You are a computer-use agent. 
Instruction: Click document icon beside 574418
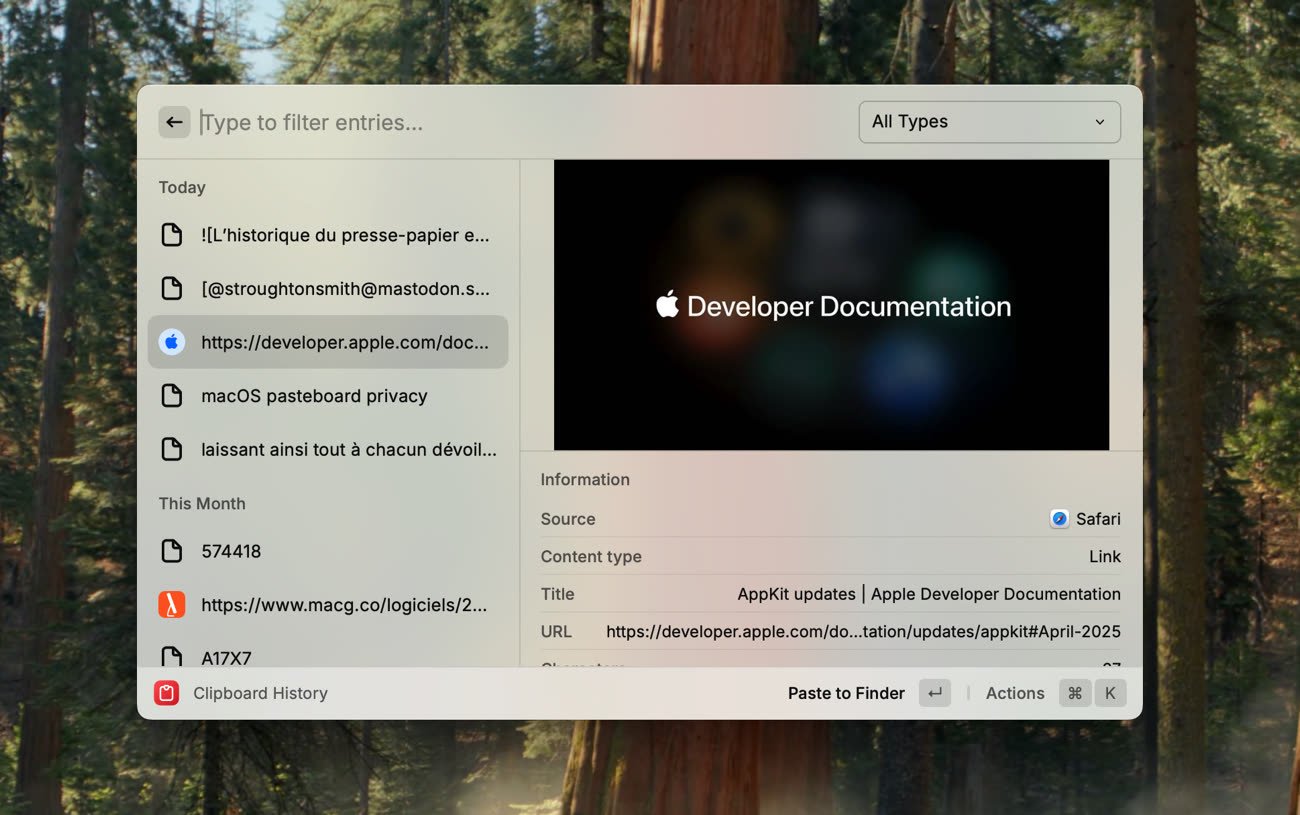coord(172,551)
